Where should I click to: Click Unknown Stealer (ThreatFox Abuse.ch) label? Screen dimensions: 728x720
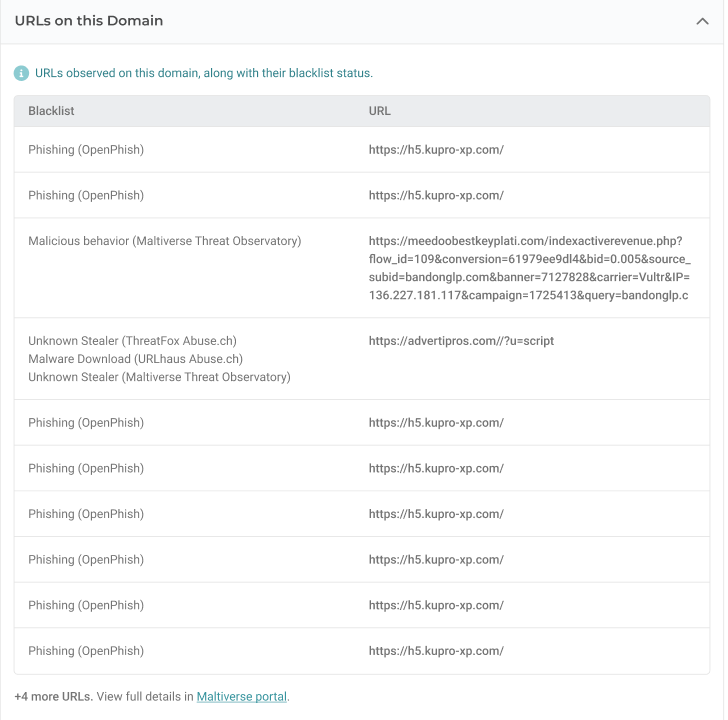coord(132,341)
